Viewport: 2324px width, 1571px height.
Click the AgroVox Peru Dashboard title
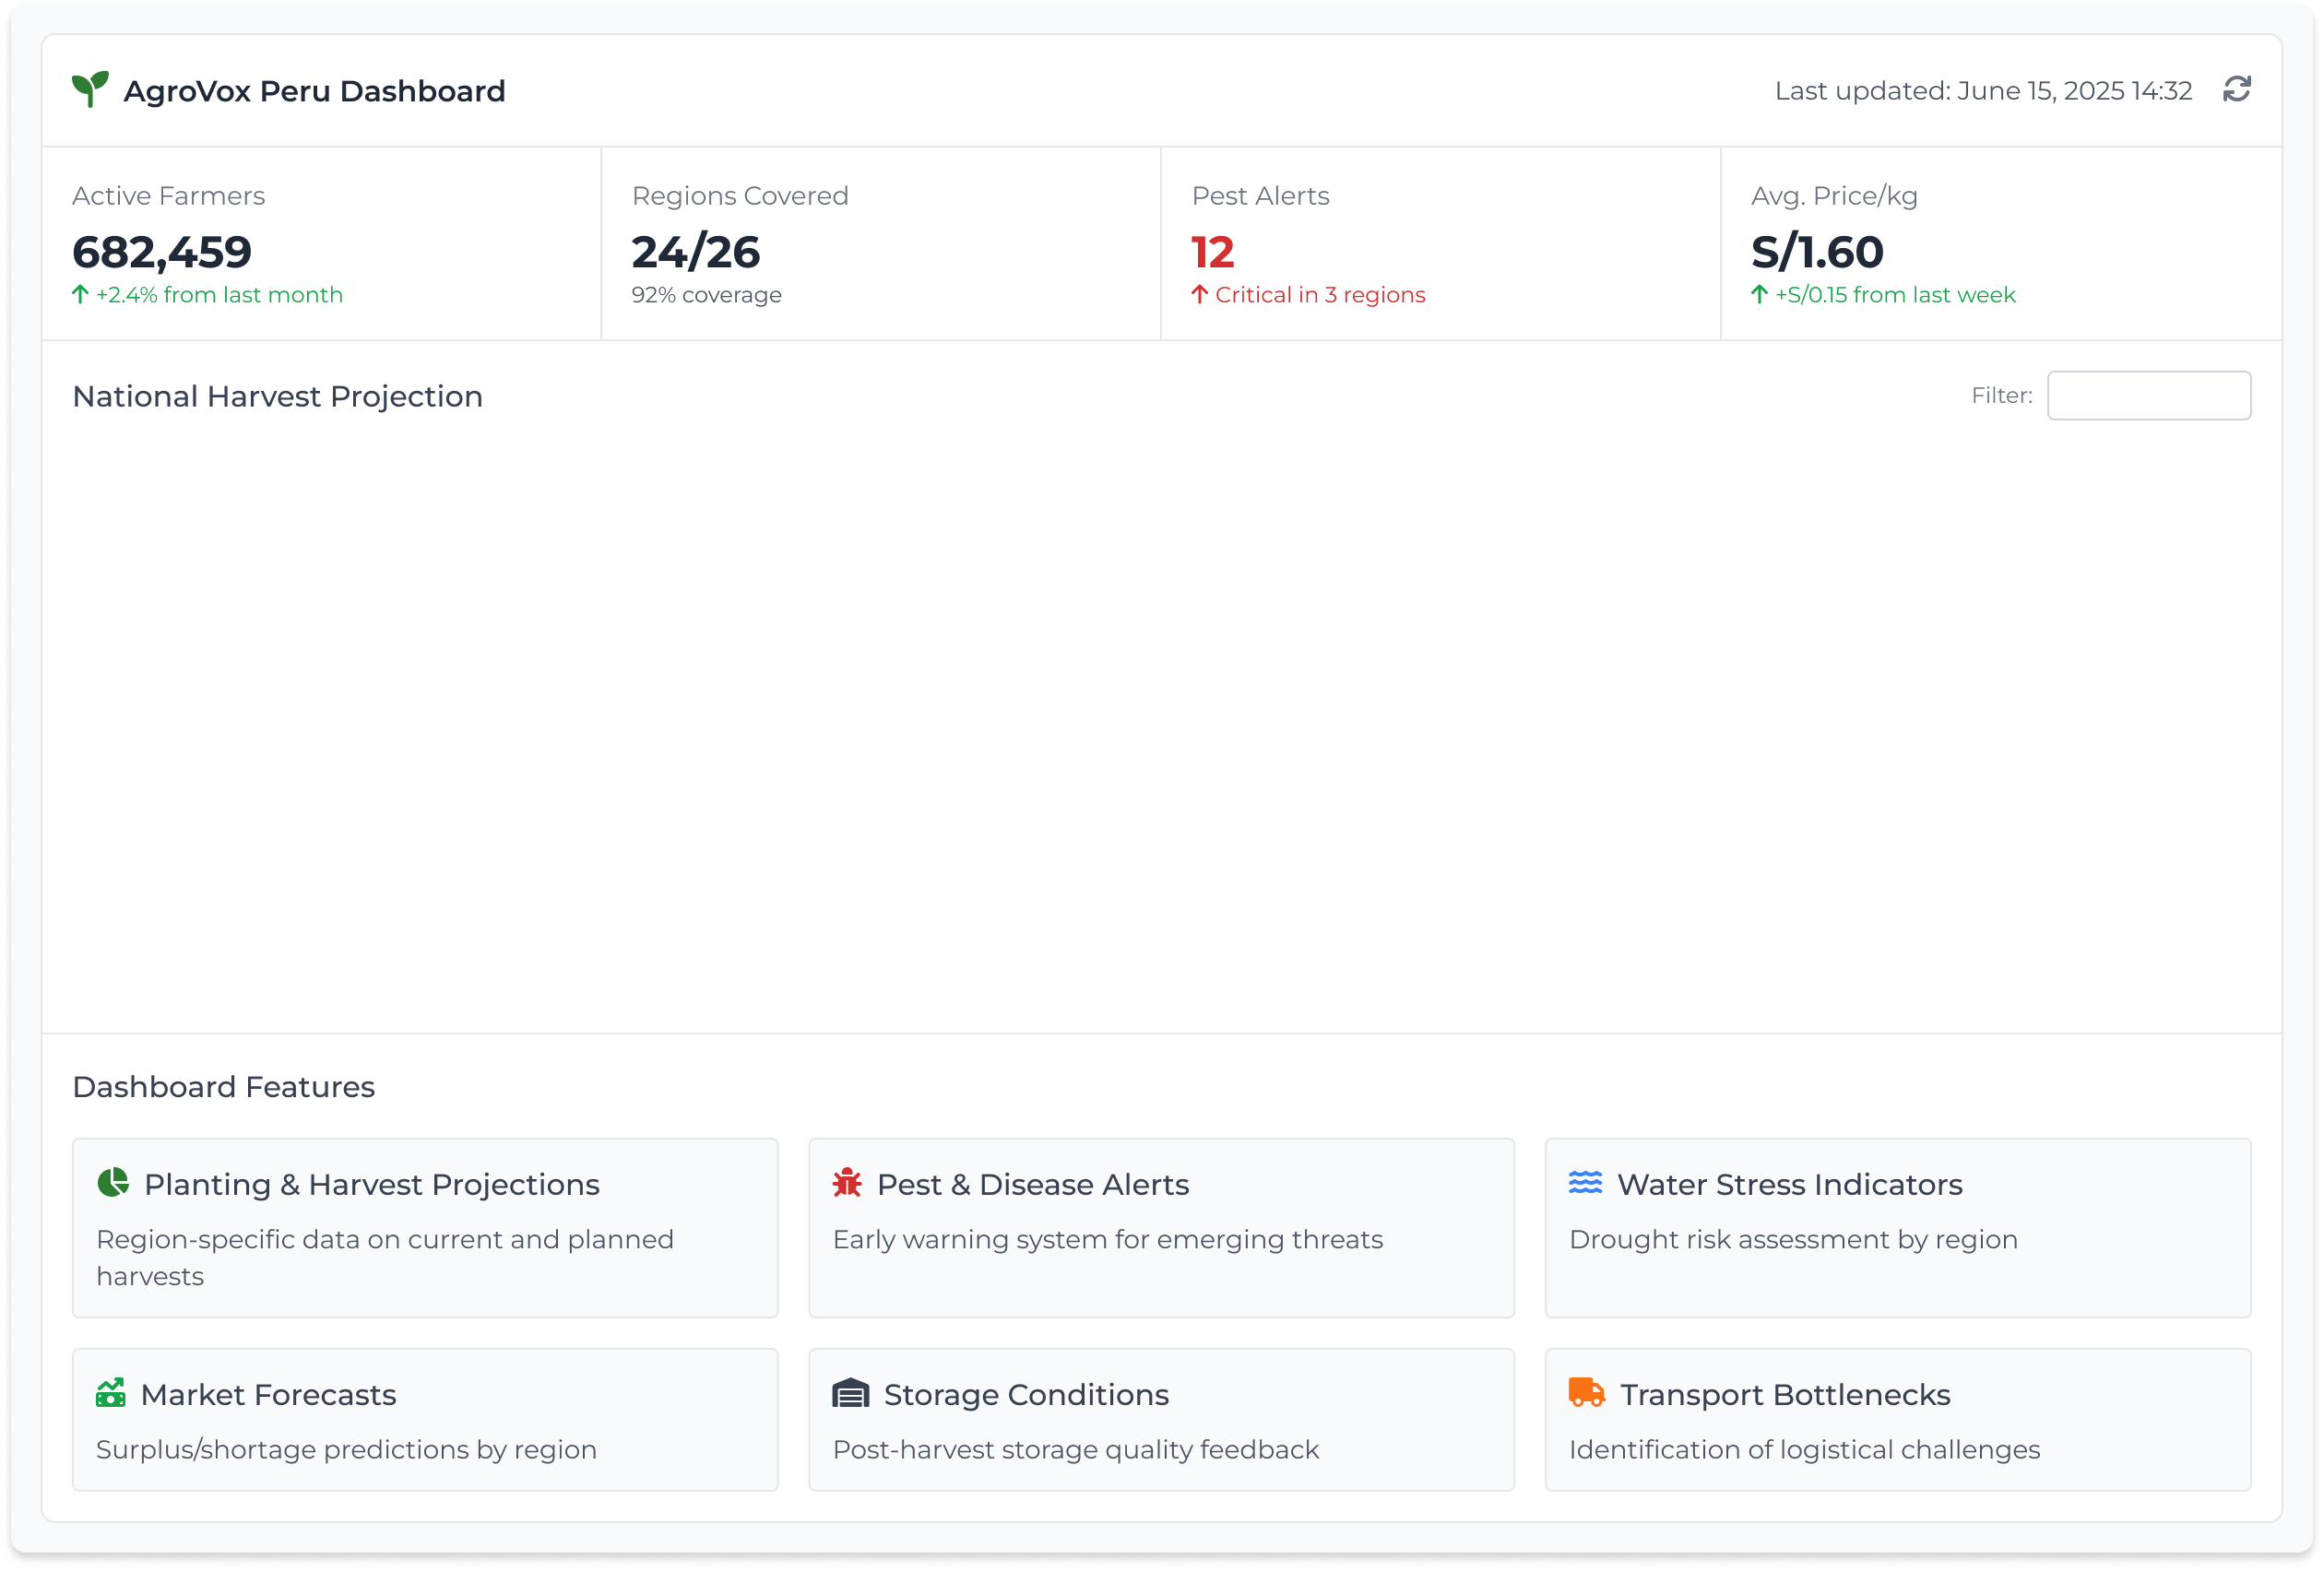click(314, 91)
